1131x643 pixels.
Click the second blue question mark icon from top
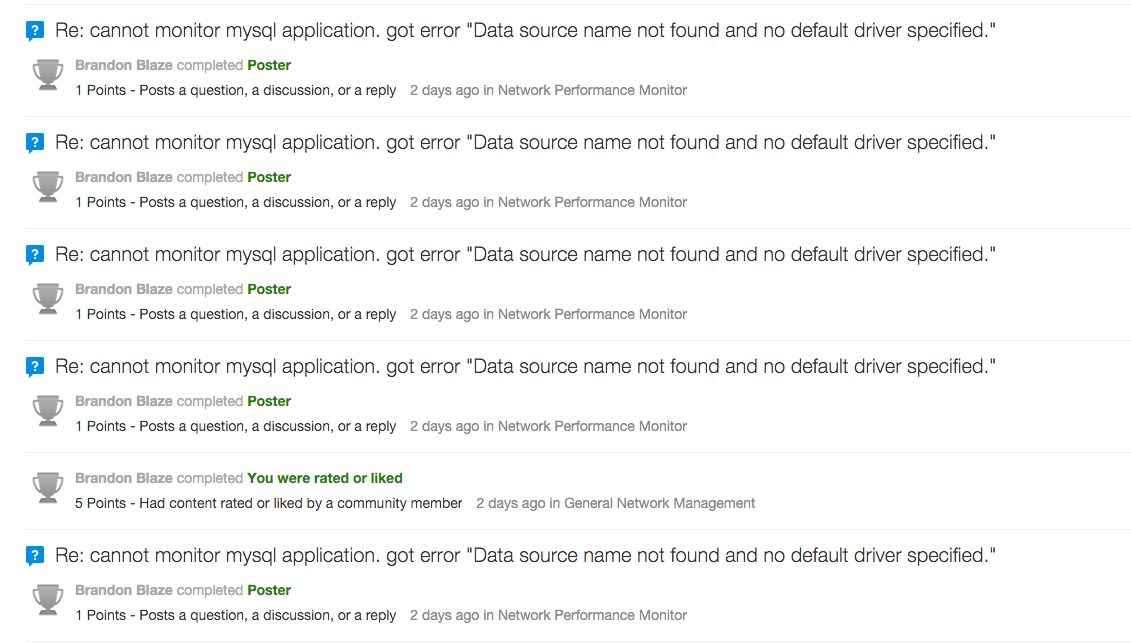click(35, 144)
